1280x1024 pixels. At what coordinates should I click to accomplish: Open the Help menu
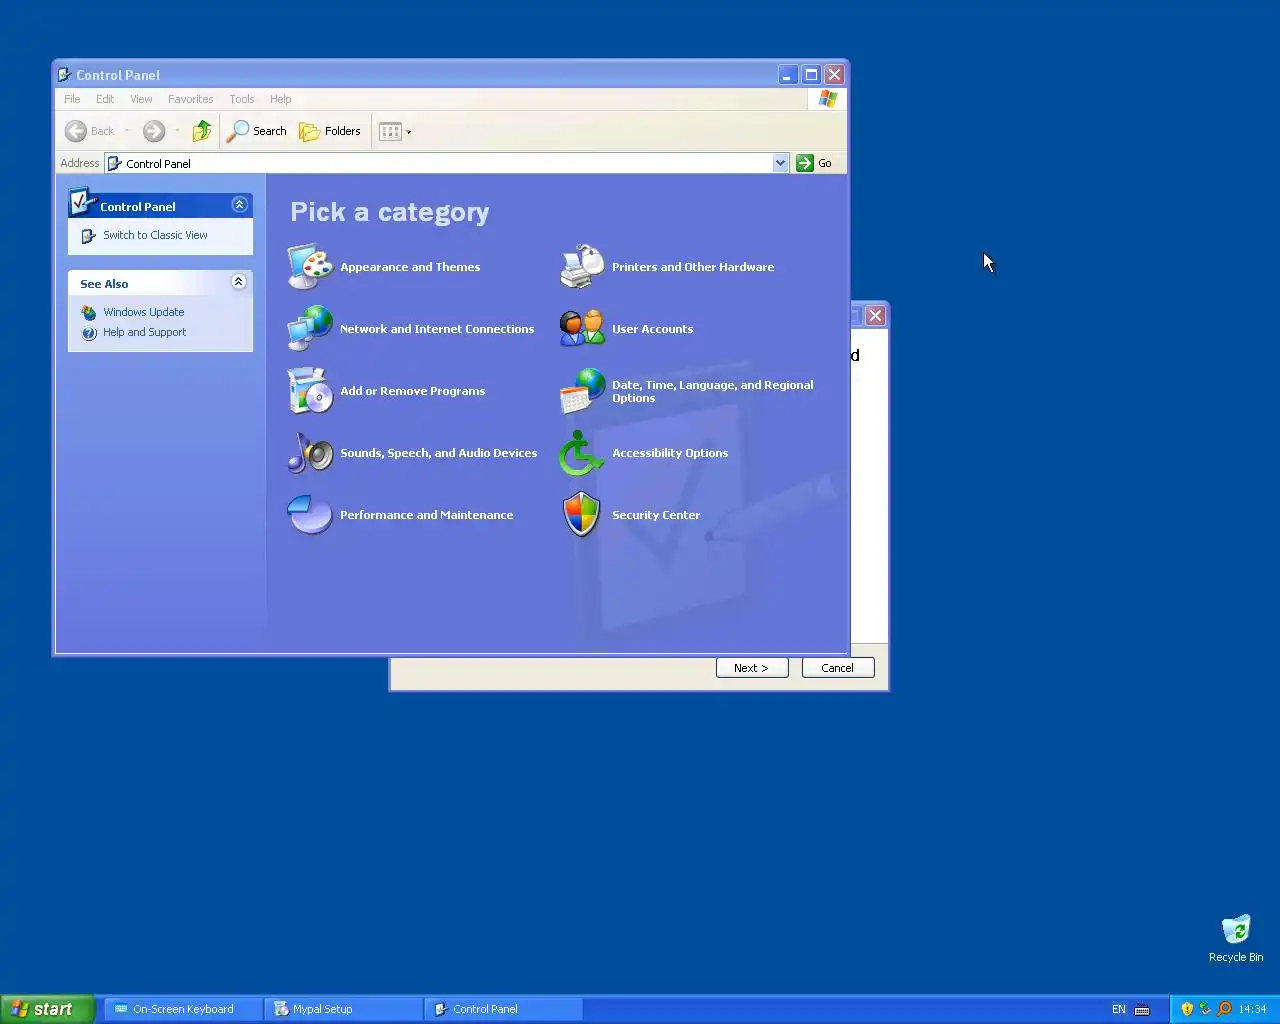pyautogui.click(x=280, y=99)
